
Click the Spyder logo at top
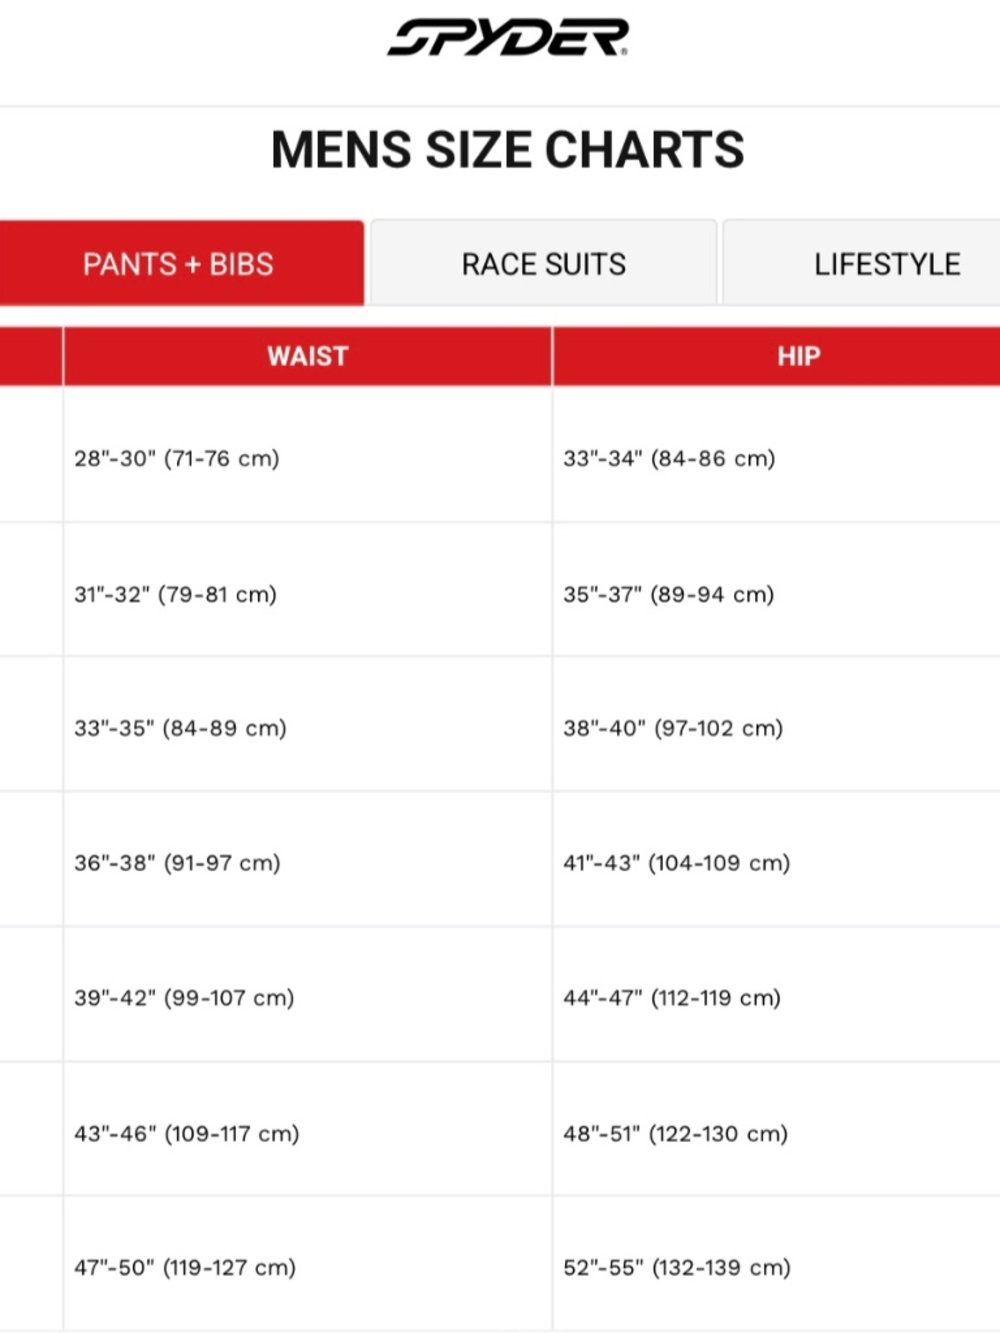click(x=508, y=37)
